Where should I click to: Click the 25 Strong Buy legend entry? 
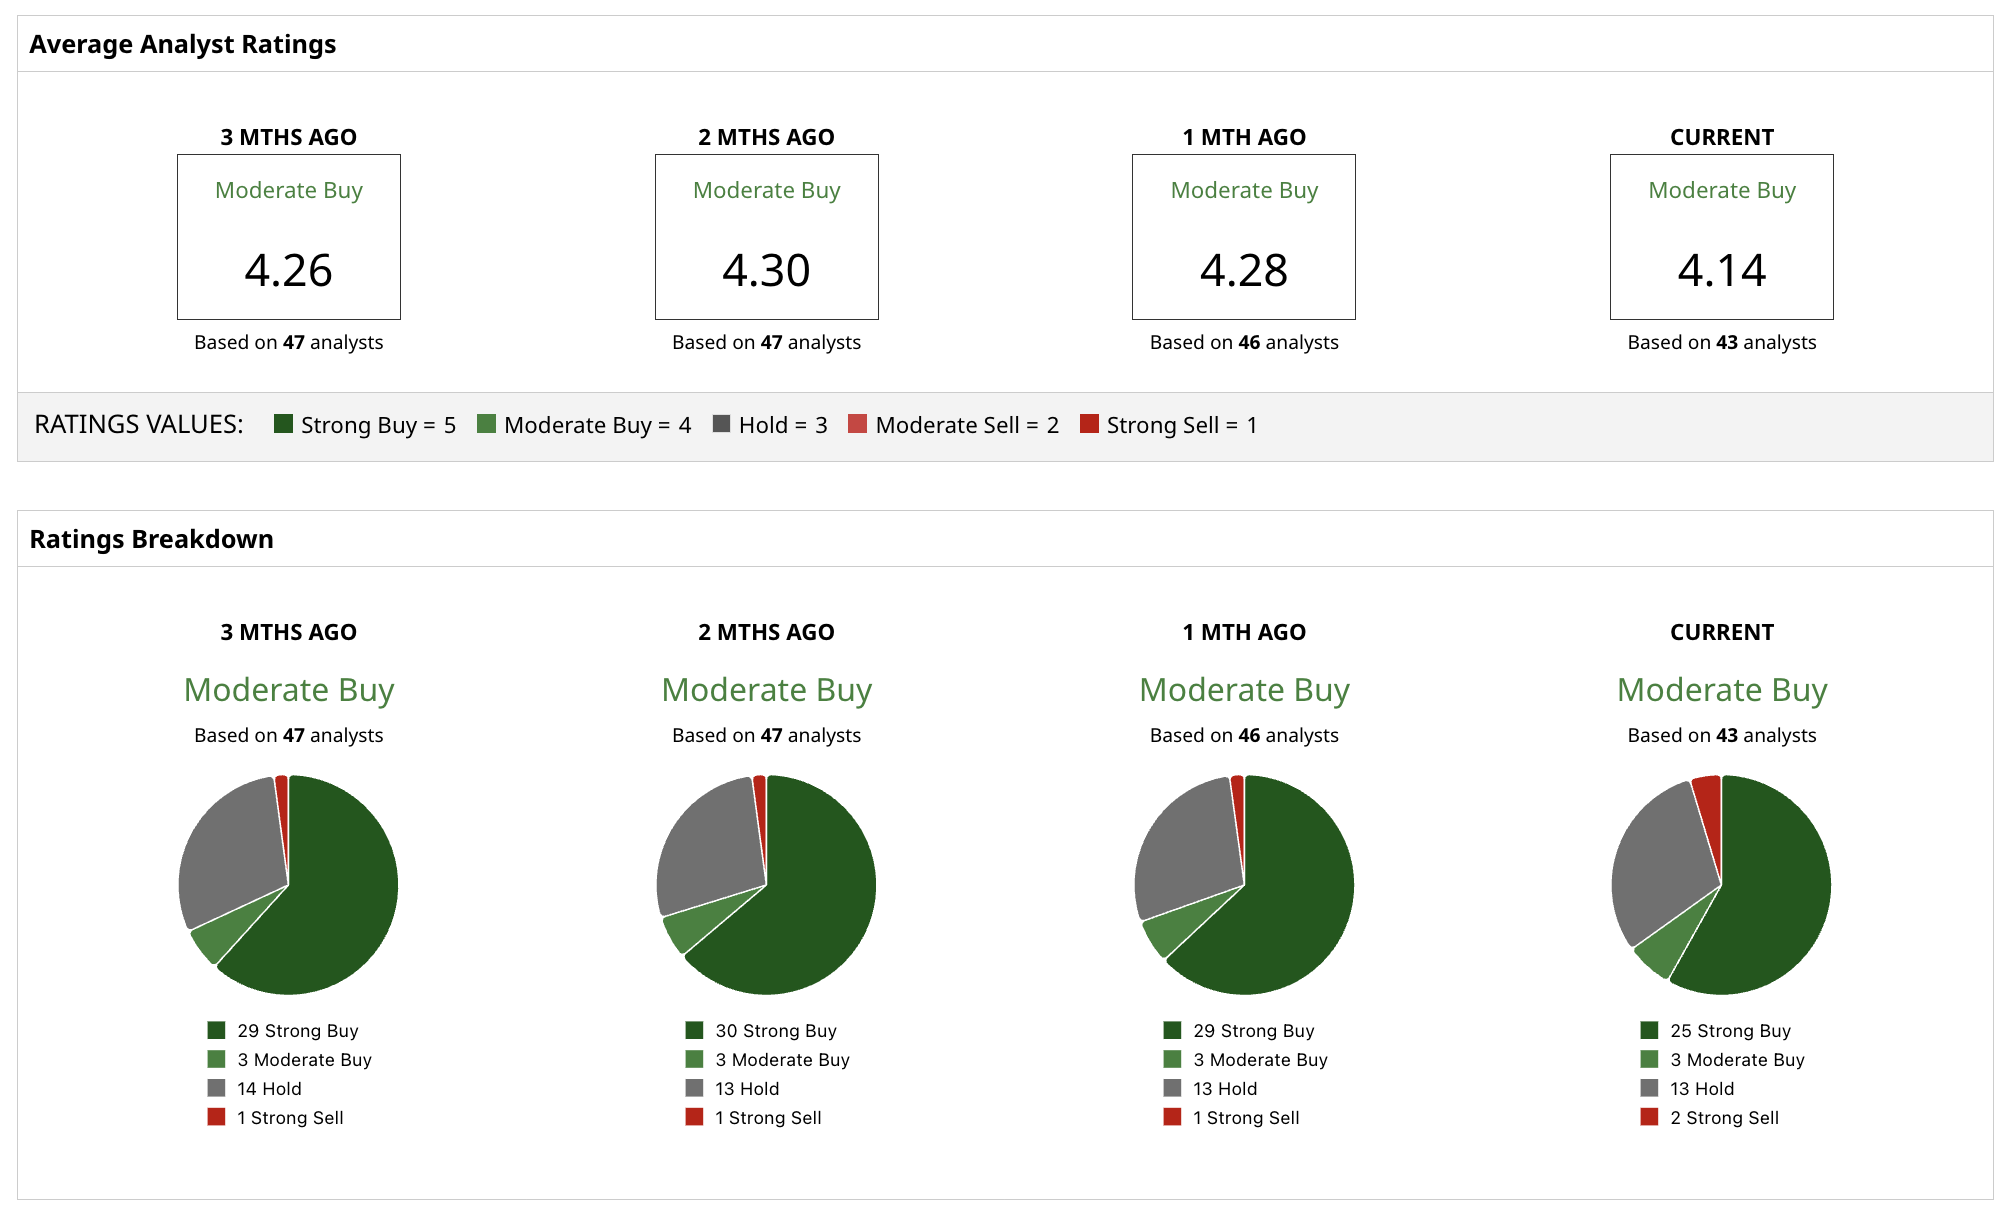pyautogui.click(x=1730, y=1030)
